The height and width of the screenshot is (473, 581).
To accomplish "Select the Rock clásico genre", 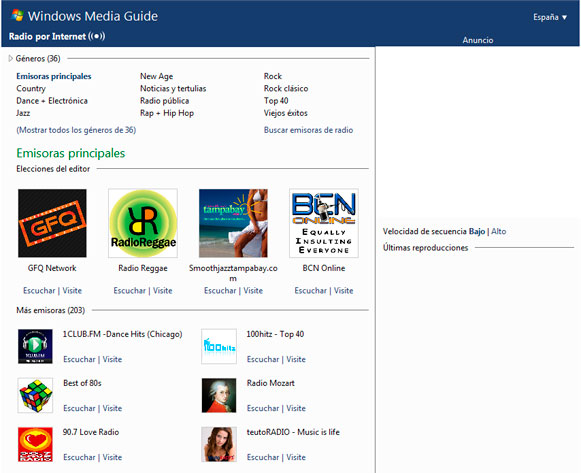I will [286, 89].
